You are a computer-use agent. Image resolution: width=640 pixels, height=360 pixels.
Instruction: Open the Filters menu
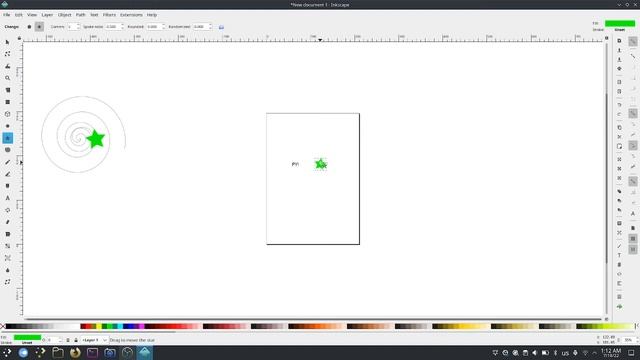(109, 15)
